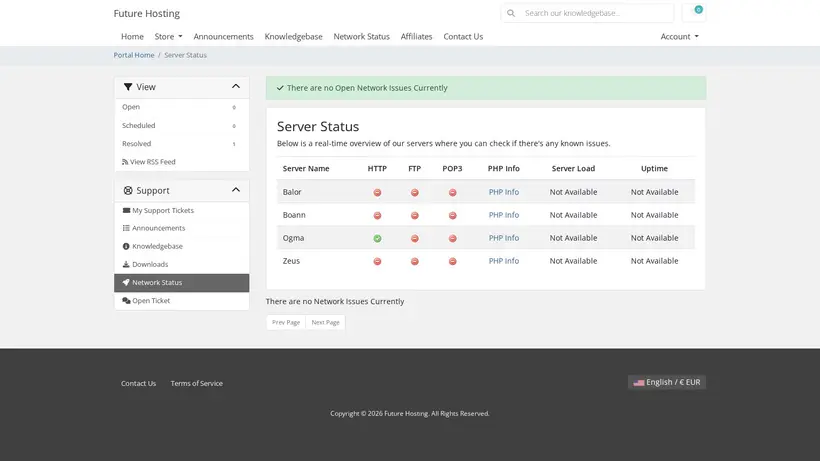This screenshot has height=461, width=820.
Task: Click the Prev Page button
Action: coord(286,322)
